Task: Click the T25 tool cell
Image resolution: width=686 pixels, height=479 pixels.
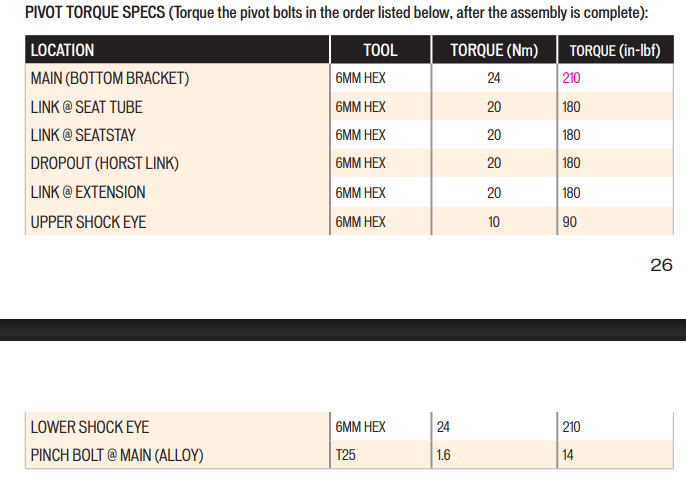Action: tap(347, 456)
